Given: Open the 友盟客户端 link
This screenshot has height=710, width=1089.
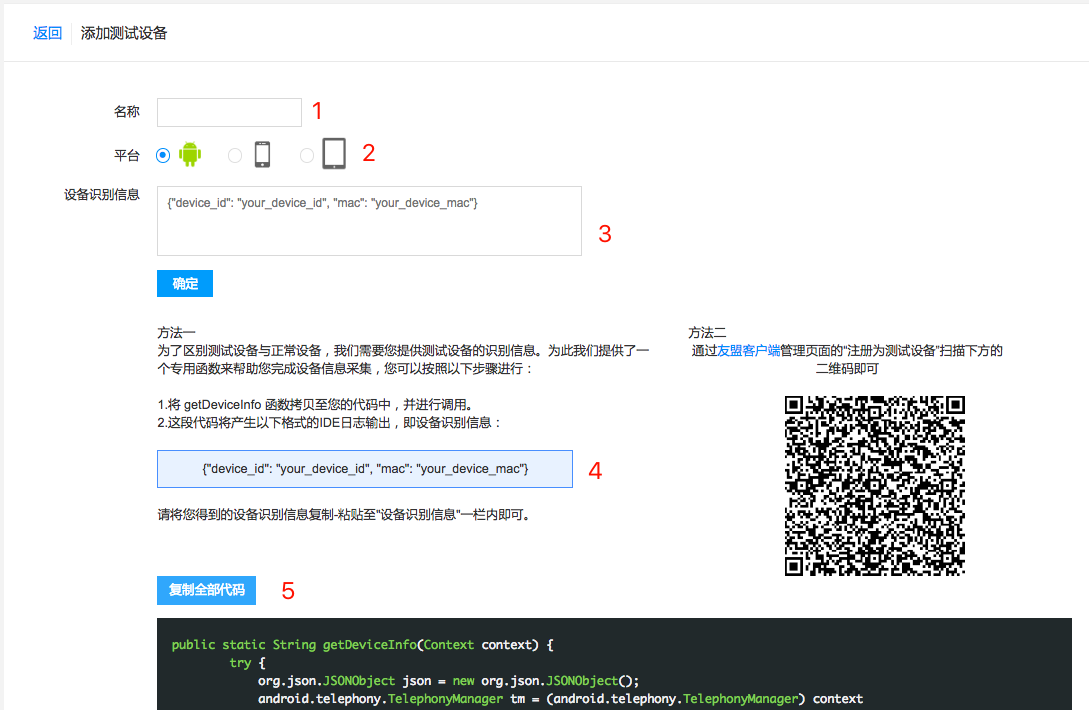Looking at the screenshot, I should click(748, 351).
